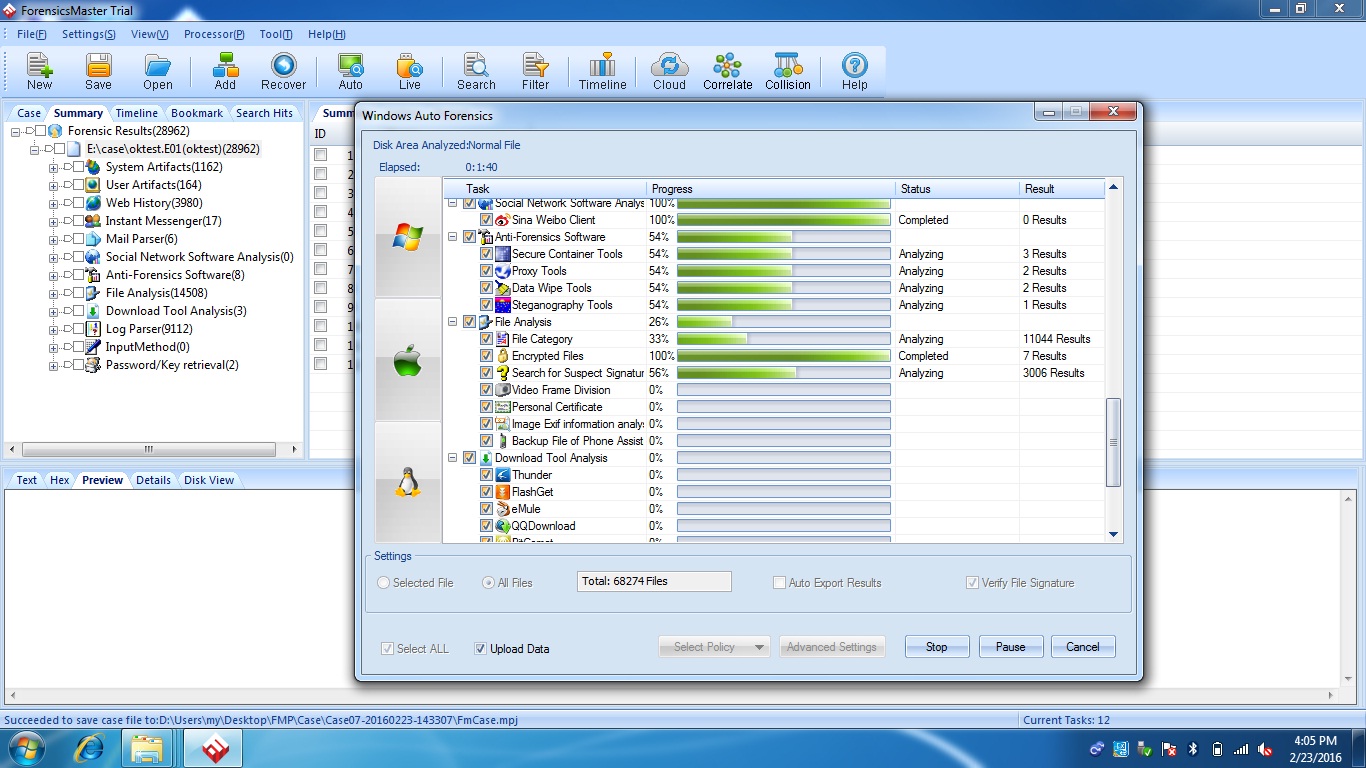Click the Thunder task icon
Screen dimensions: 1366x768
pos(503,475)
